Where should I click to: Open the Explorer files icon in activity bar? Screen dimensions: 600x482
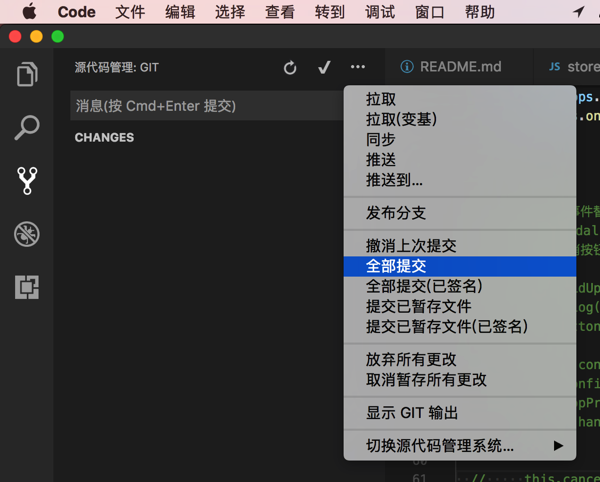27,74
